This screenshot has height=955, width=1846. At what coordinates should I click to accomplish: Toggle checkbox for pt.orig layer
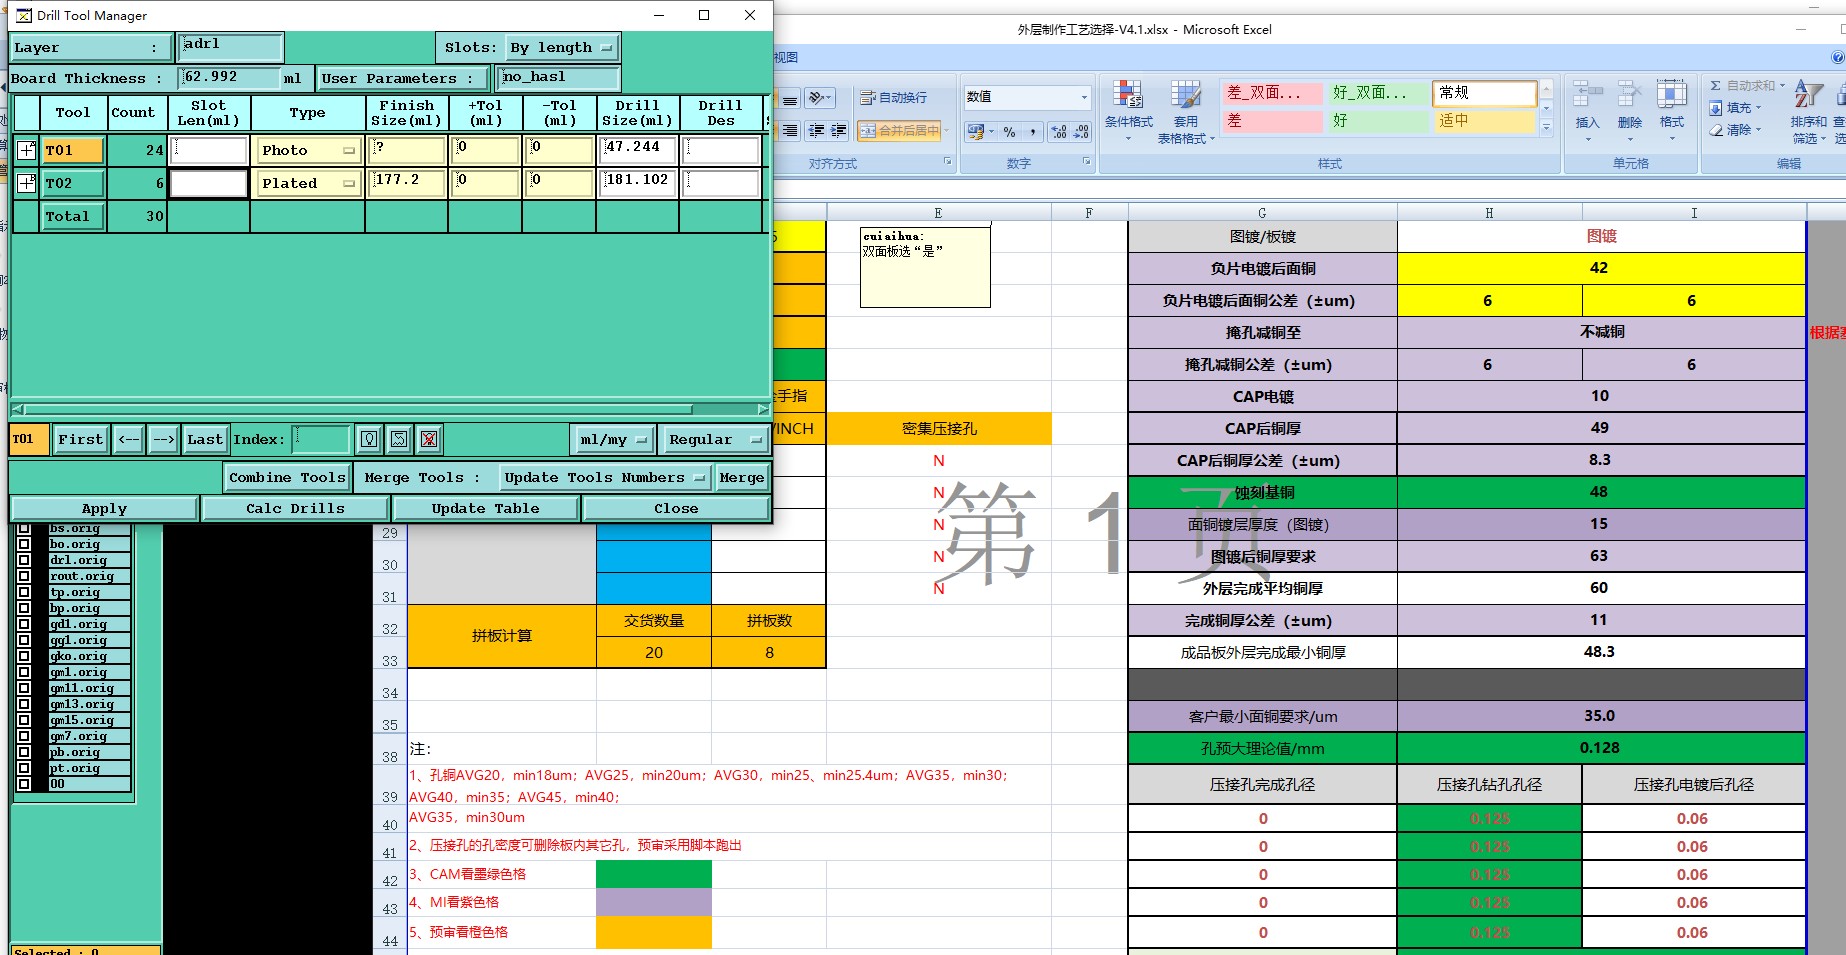24,768
